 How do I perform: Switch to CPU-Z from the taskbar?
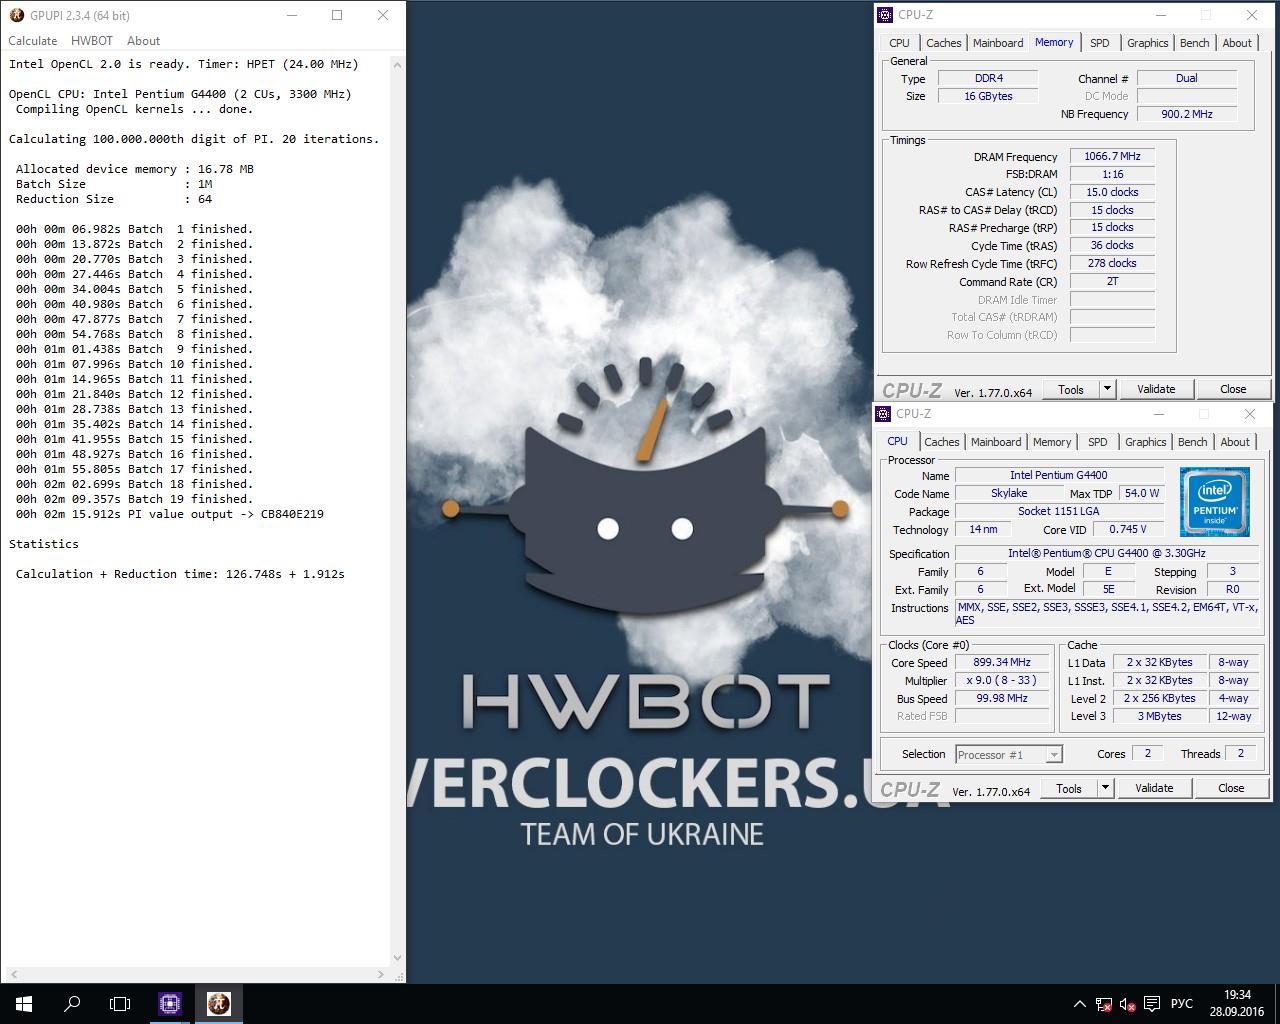pos(170,1004)
